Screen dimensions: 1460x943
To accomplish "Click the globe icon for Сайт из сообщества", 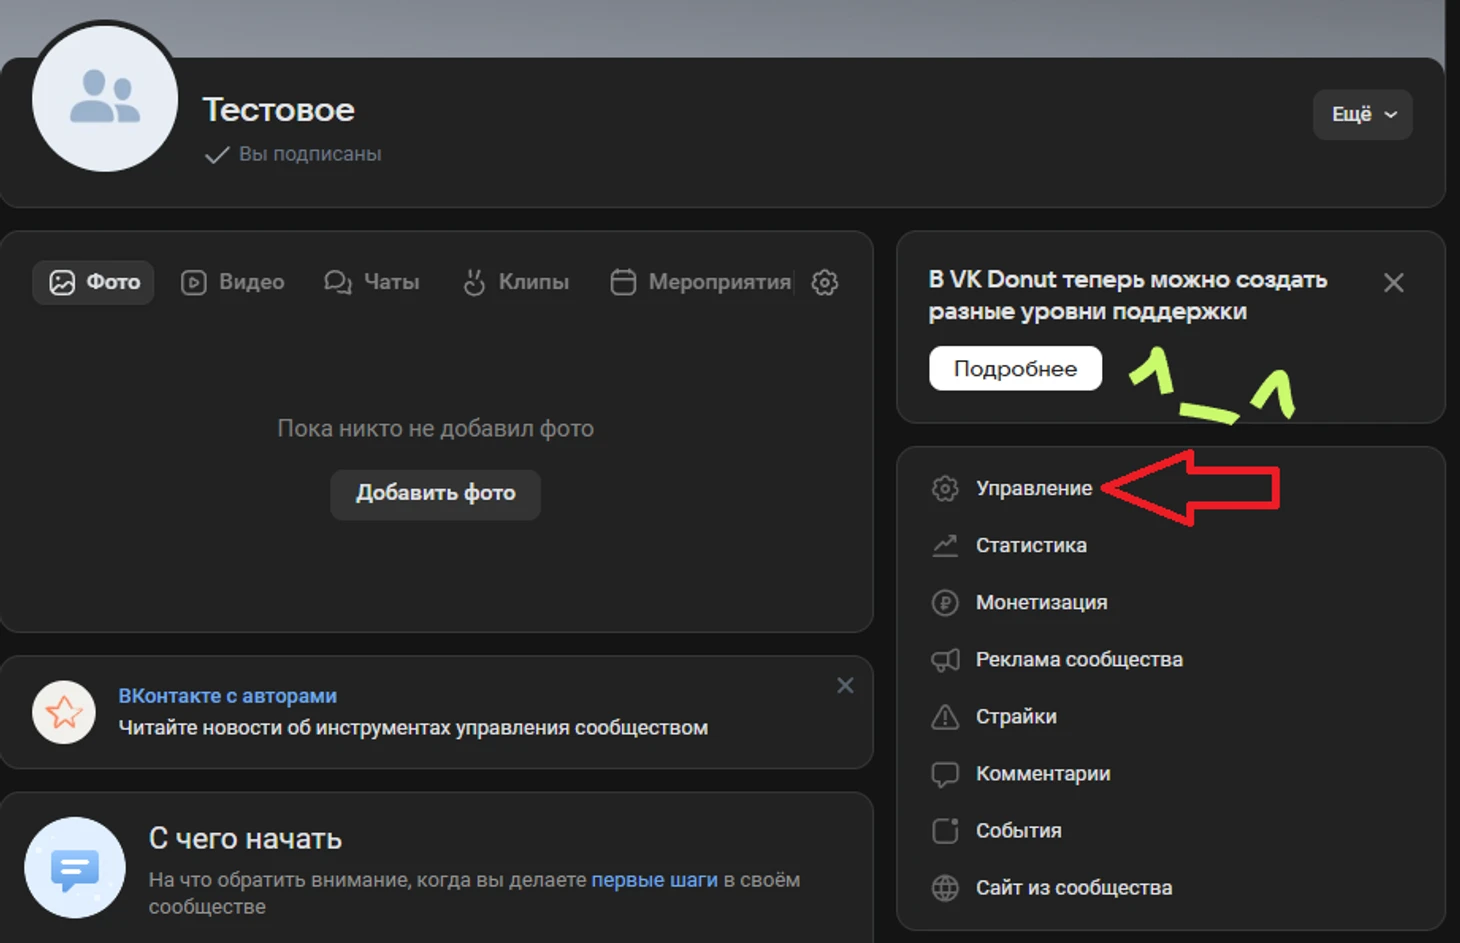I will click(x=945, y=888).
